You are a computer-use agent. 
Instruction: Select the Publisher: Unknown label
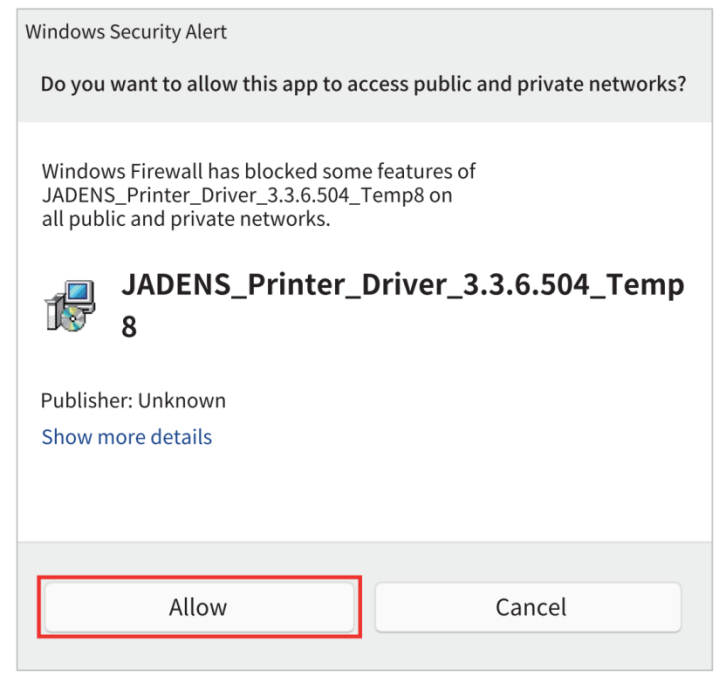[133, 400]
